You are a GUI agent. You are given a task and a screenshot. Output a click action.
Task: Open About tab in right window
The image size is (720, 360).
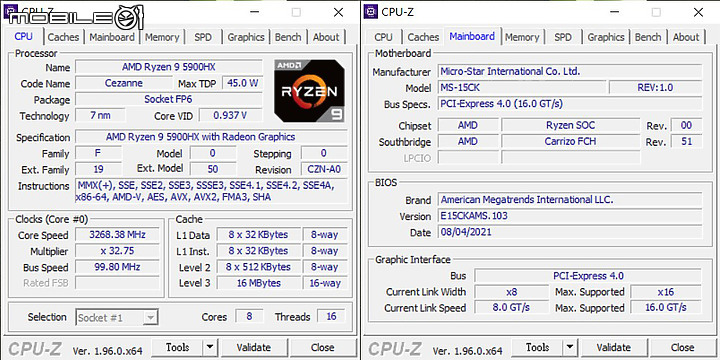686,37
